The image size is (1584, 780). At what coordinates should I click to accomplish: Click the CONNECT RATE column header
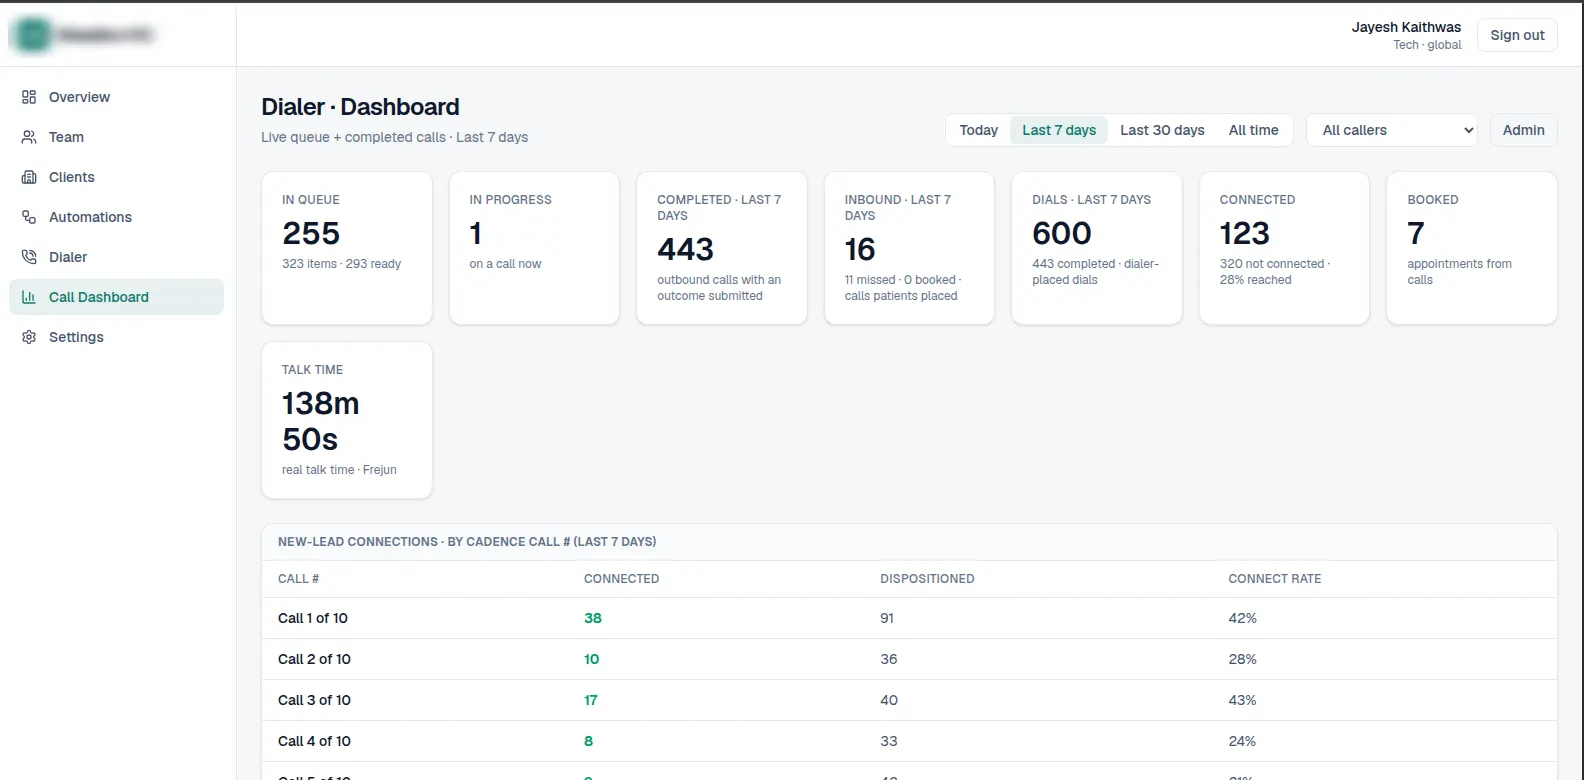(x=1275, y=579)
